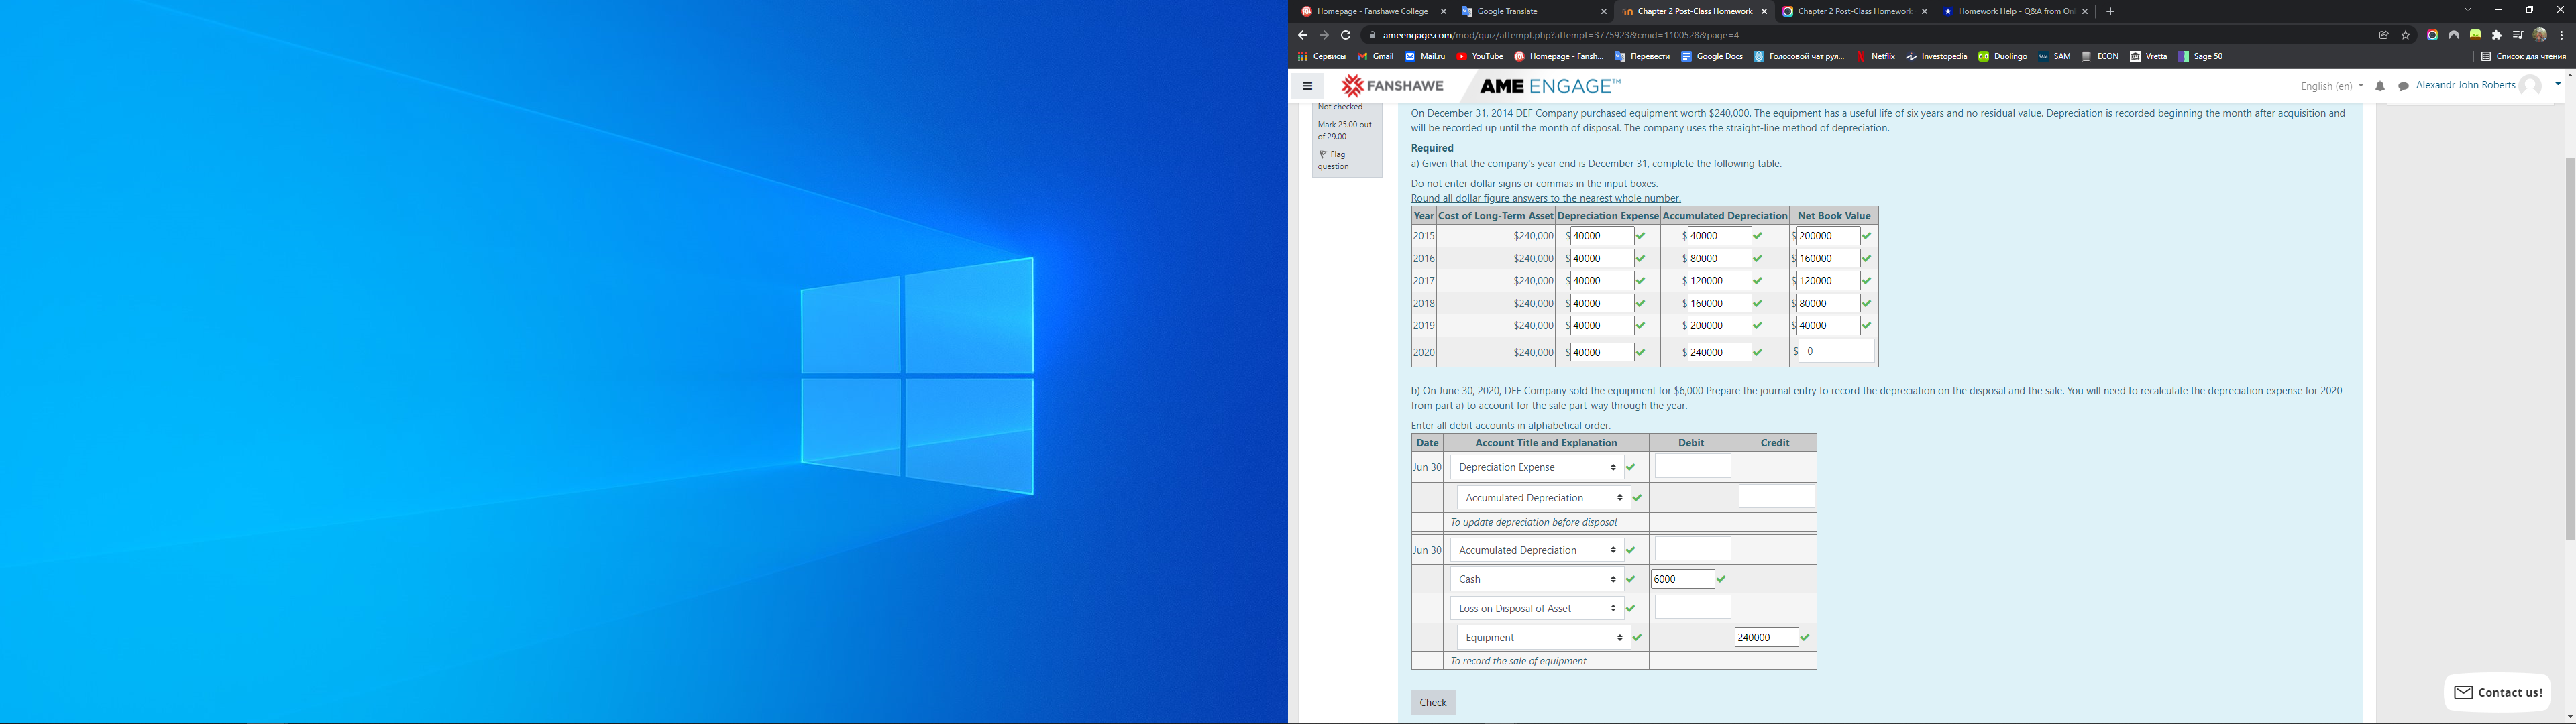Click the page vertical scrollbar
Image resolution: width=2576 pixels, height=724 pixels.
pyautogui.click(x=2569, y=350)
